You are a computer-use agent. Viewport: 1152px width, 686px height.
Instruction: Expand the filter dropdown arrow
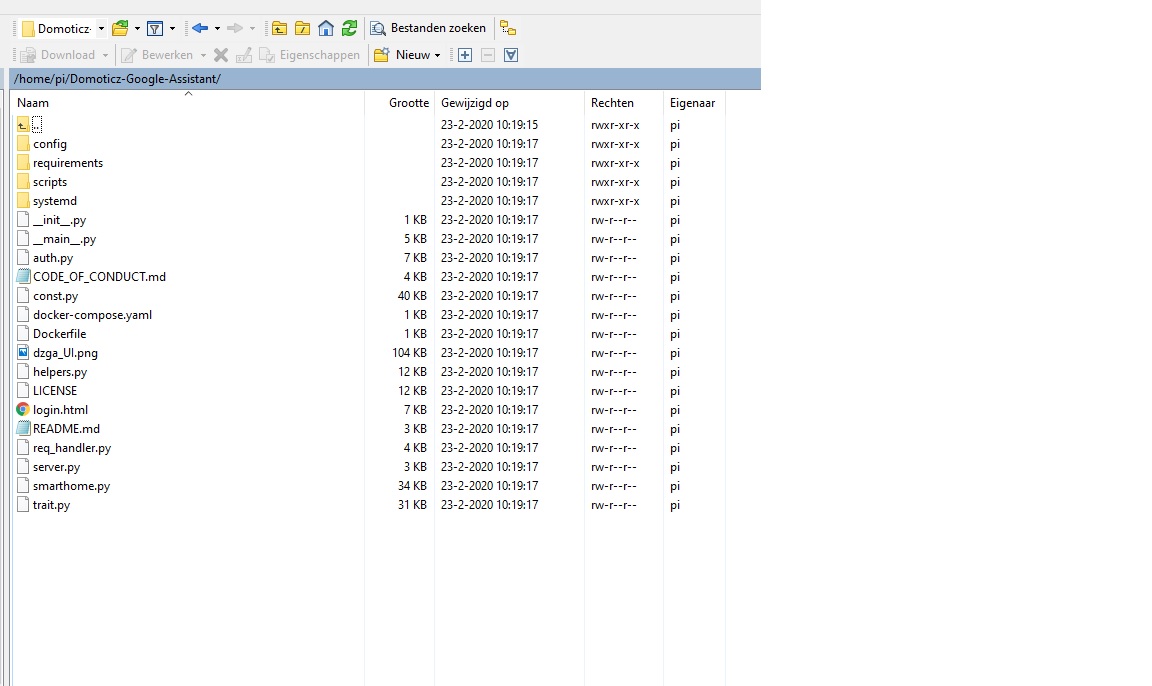click(x=173, y=29)
